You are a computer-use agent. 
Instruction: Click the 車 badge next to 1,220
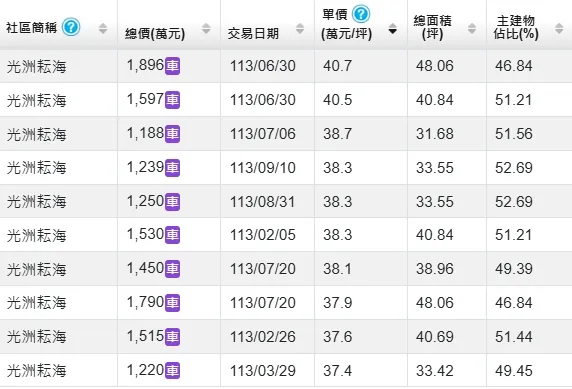click(x=172, y=371)
